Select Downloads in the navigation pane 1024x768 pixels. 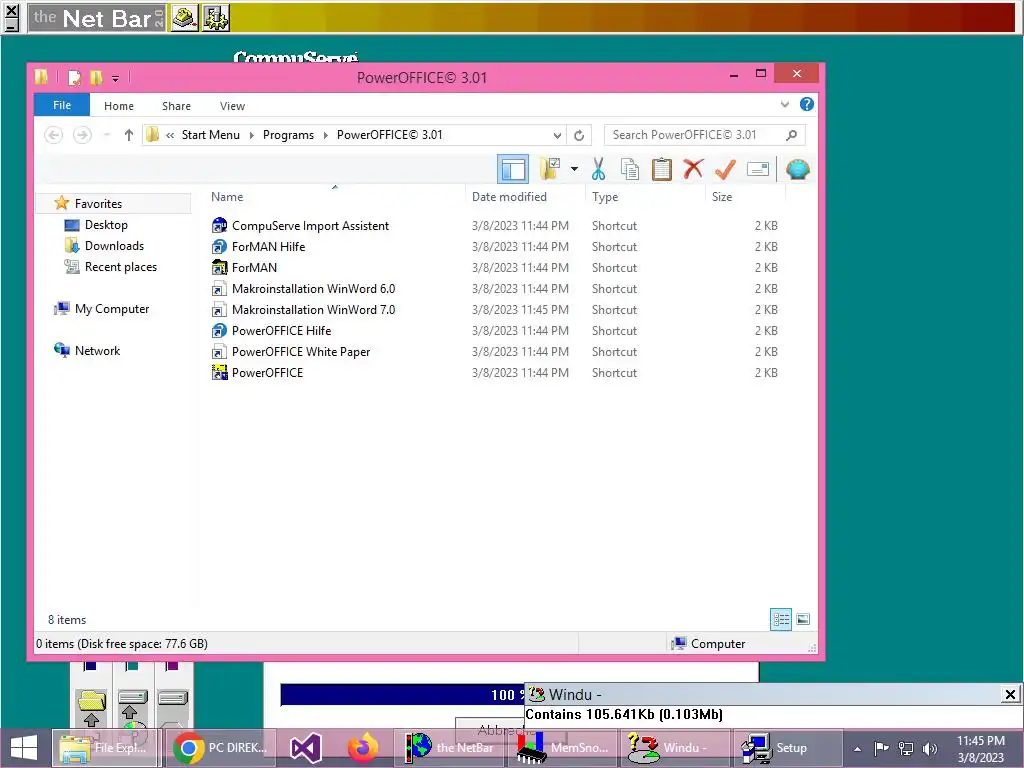[x=114, y=246]
